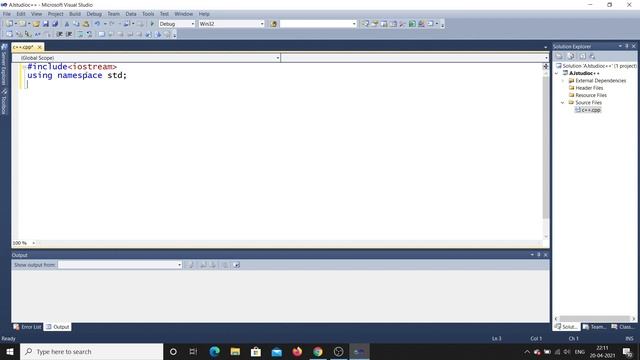The width and height of the screenshot is (640, 360).
Task: Toggle word wrap in Output window toolbar
Action: tap(236, 265)
